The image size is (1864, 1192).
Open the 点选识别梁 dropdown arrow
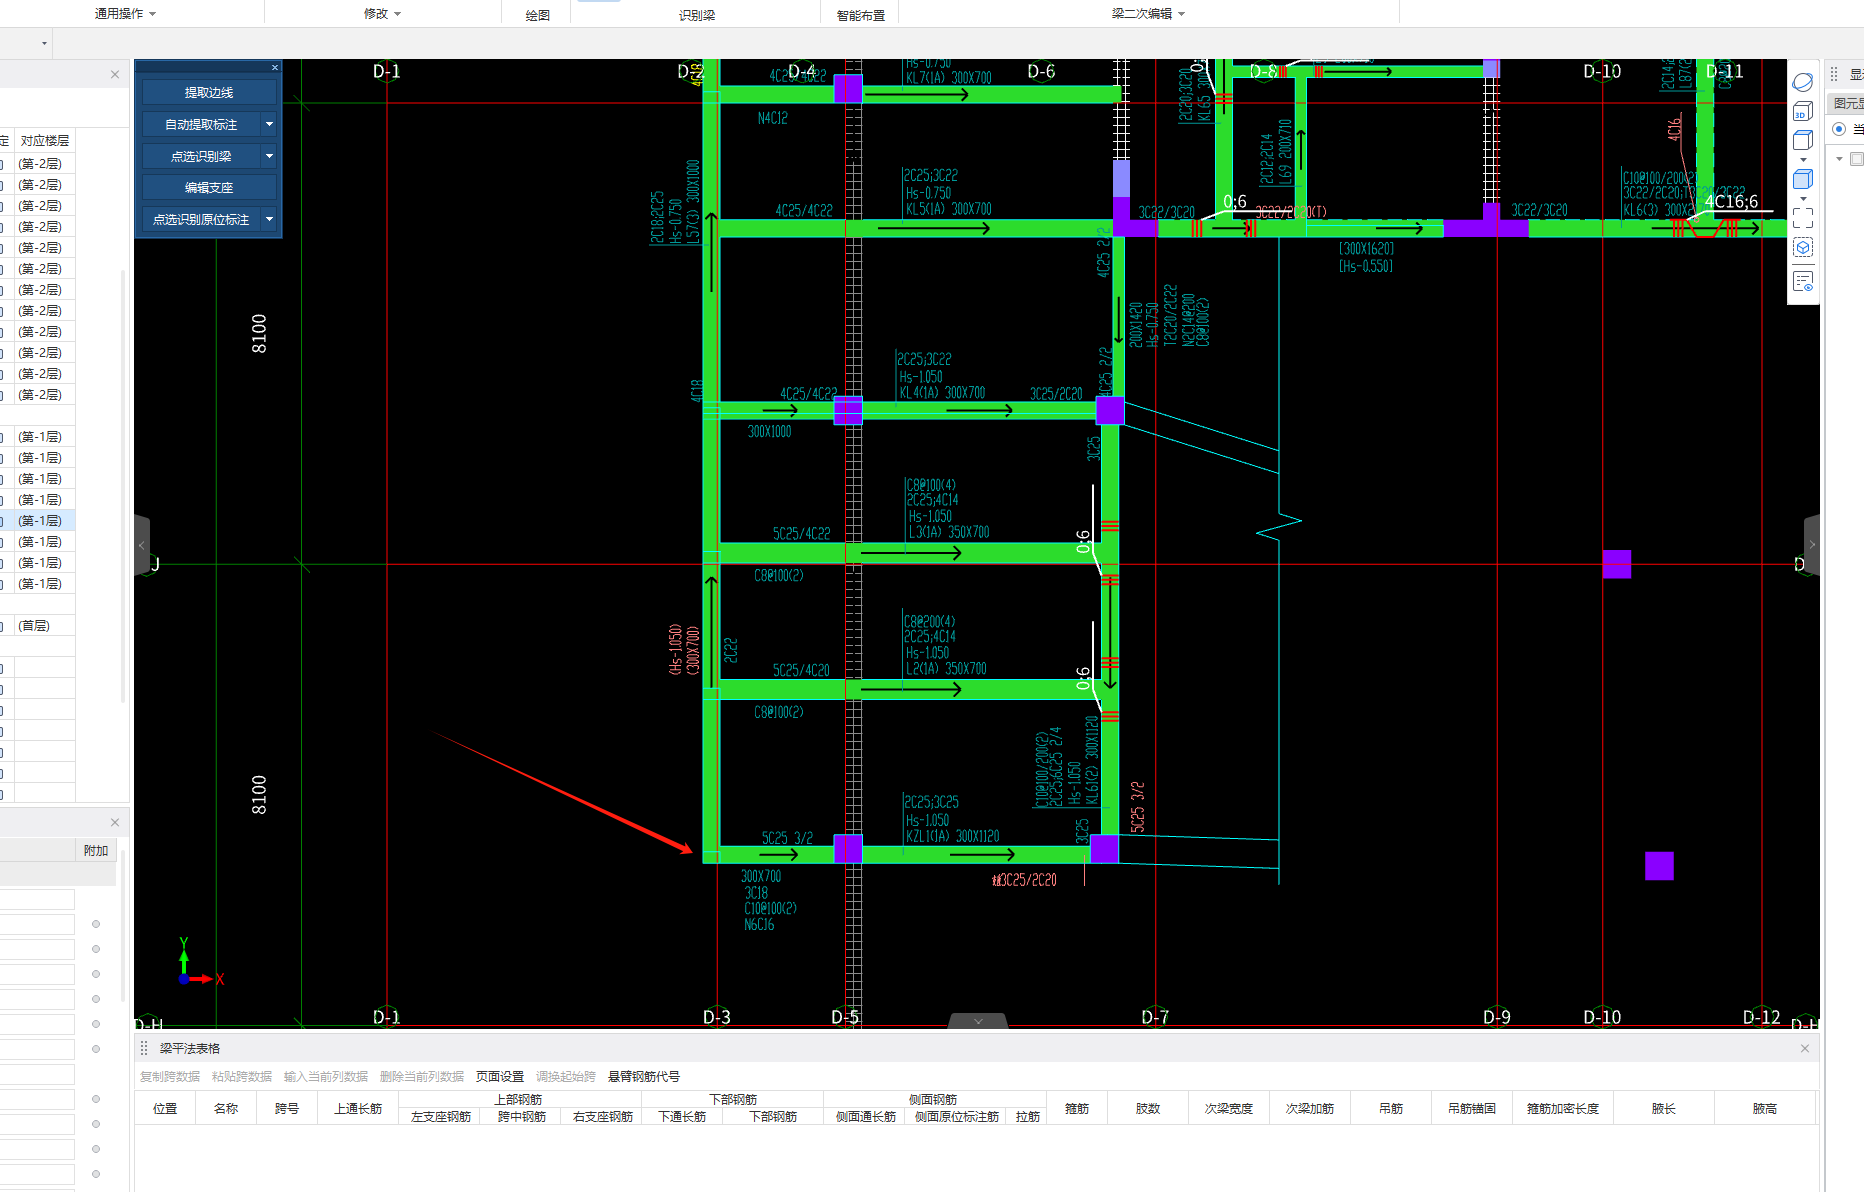[269, 156]
